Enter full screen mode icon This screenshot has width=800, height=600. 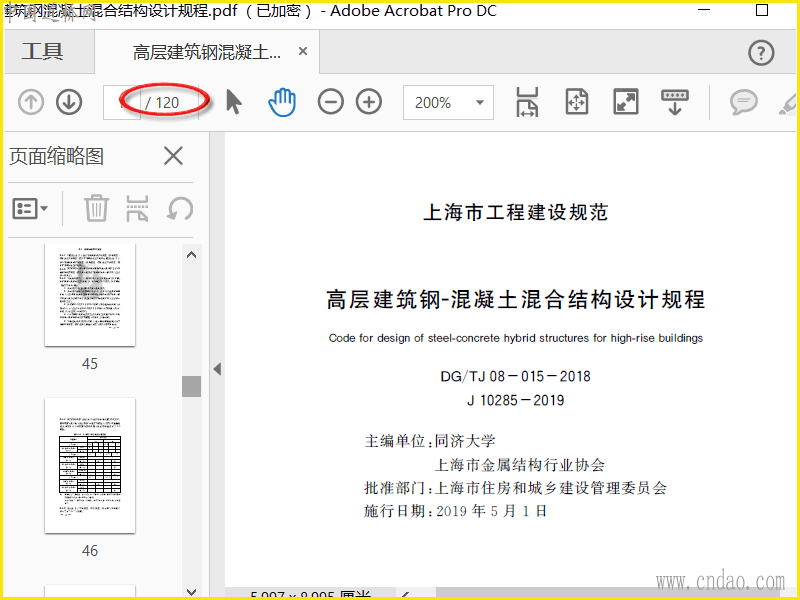[x=626, y=102]
